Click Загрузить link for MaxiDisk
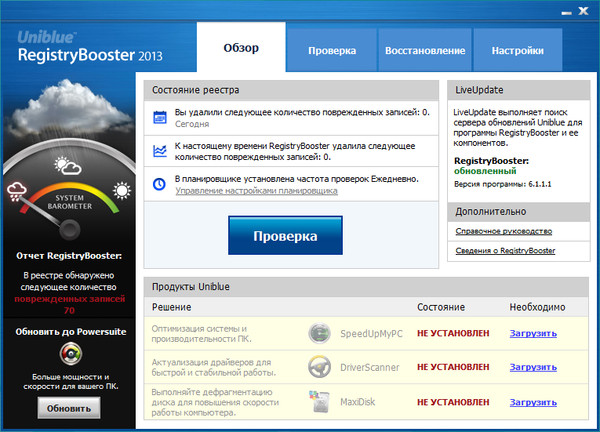This screenshot has width=600, height=432. pos(533,400)
